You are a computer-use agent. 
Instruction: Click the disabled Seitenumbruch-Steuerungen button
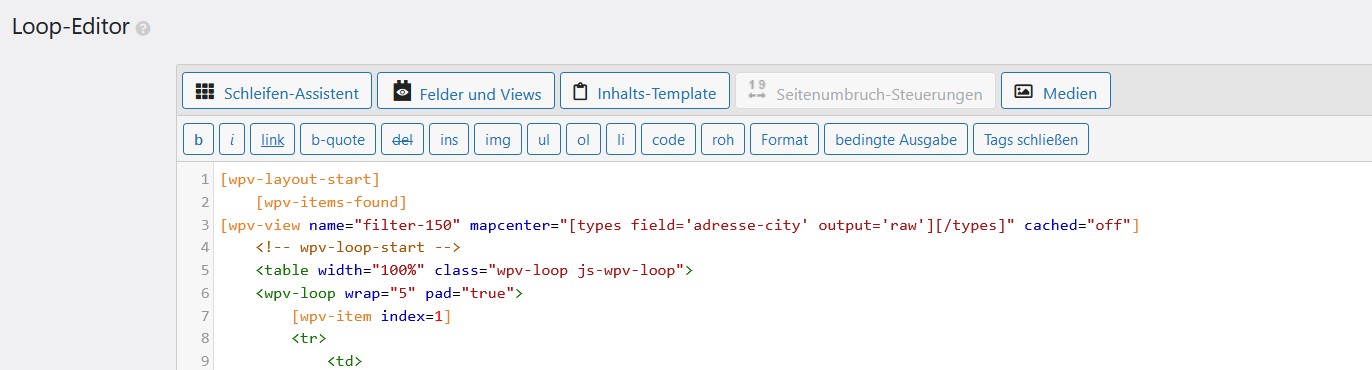[865, 91]
